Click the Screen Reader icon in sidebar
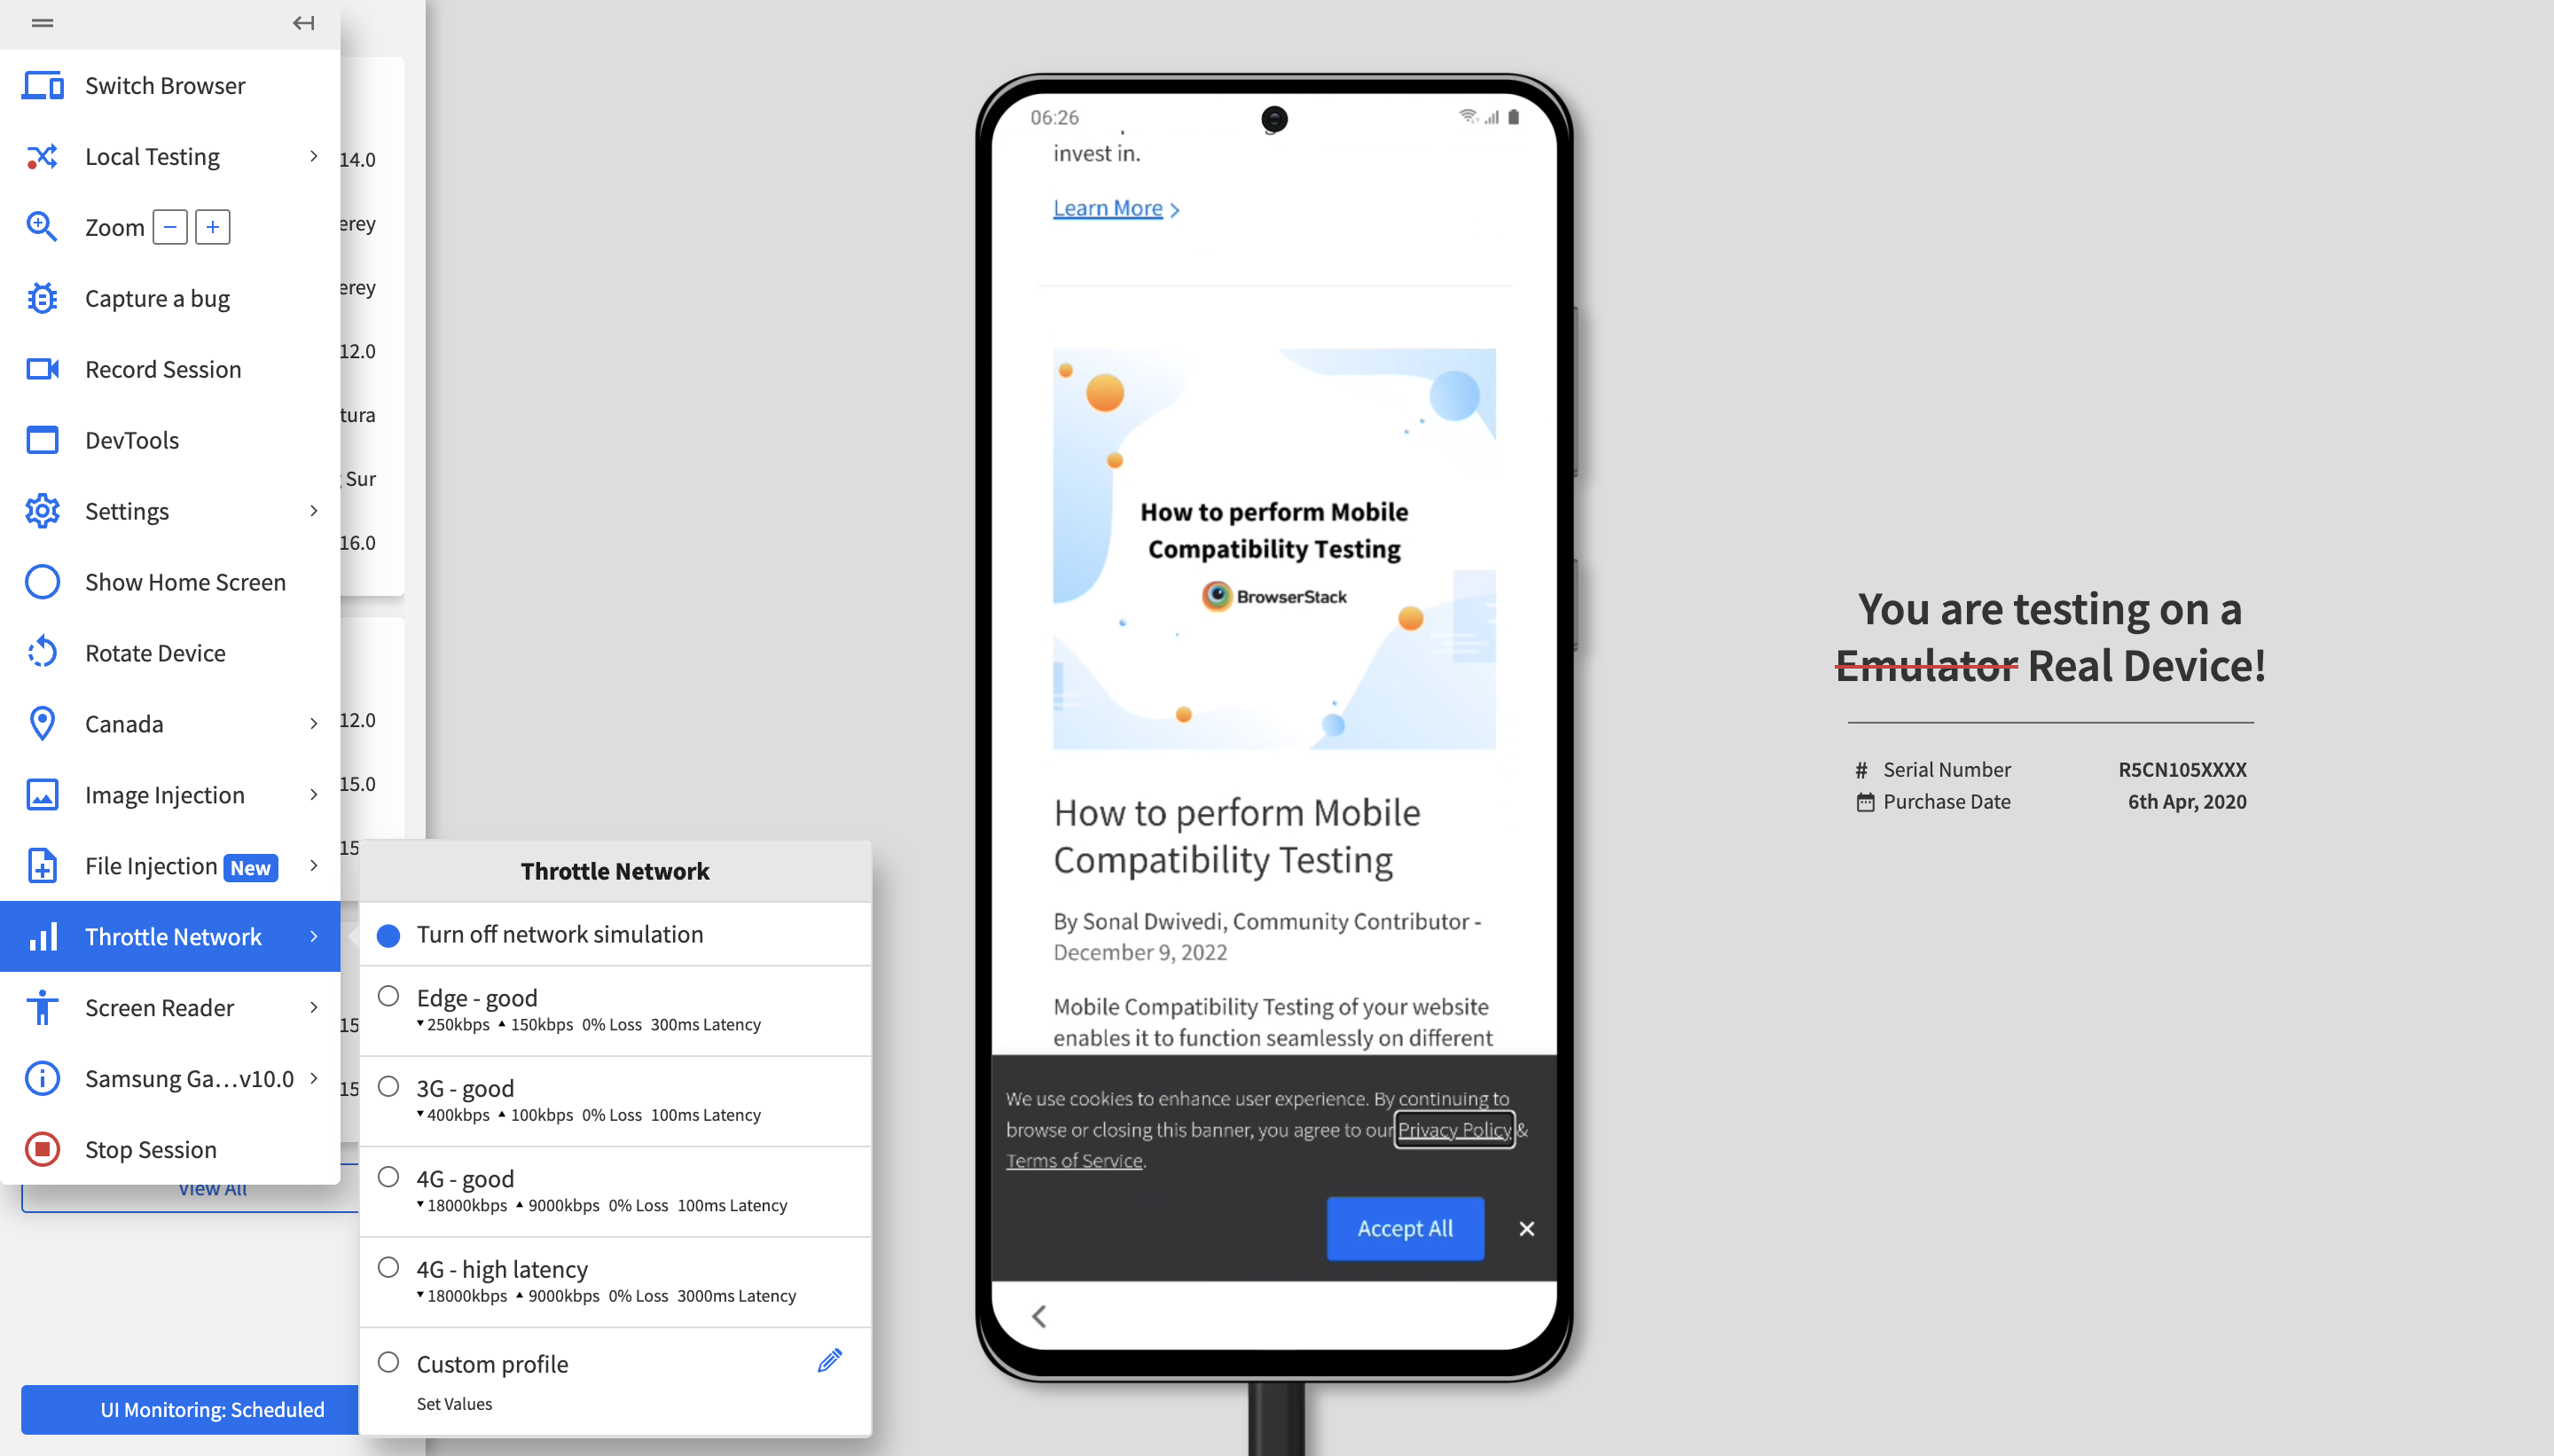2554x1456 pixels. [42, 1006]
